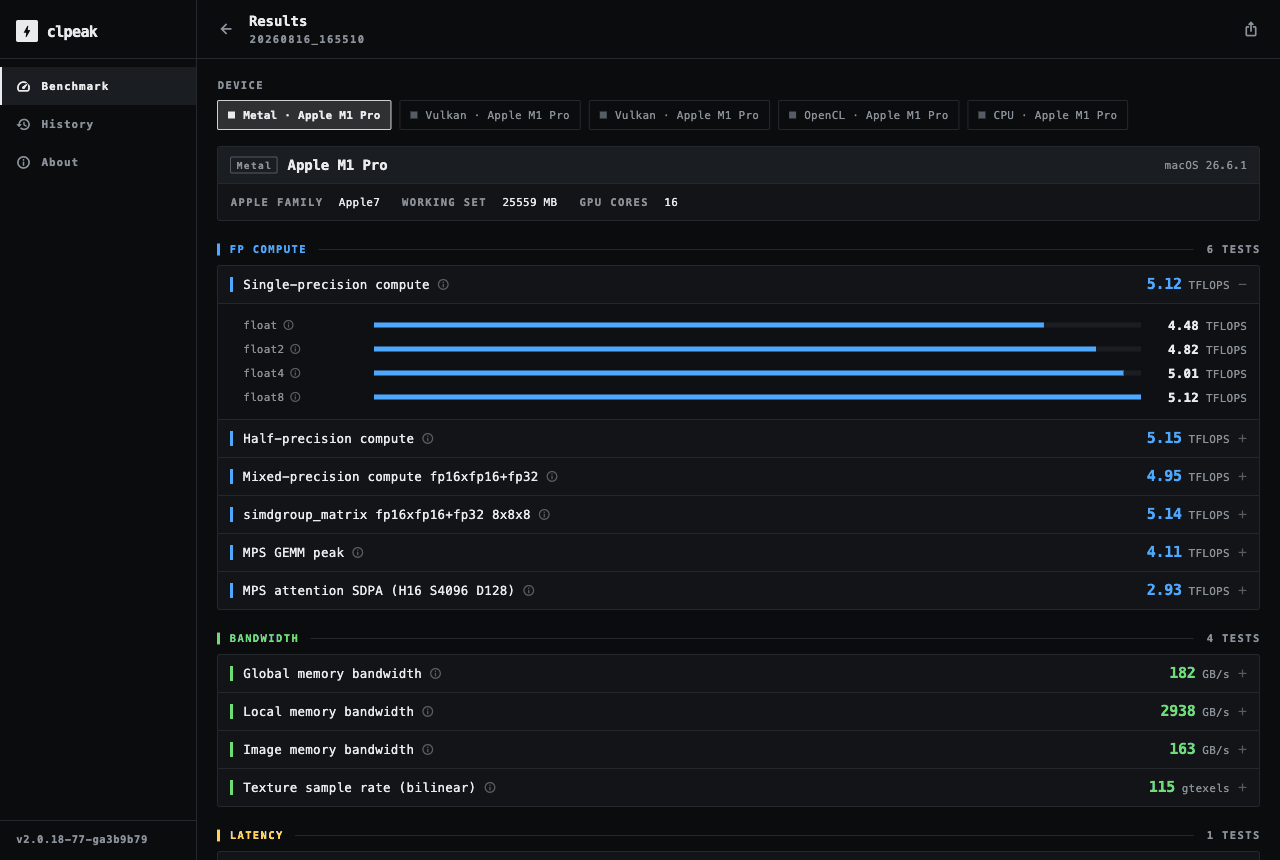Viewport: 1280px width, 860px height.
Task: Expand simdgroup_matrix row details
Action: coord(1243,515)
